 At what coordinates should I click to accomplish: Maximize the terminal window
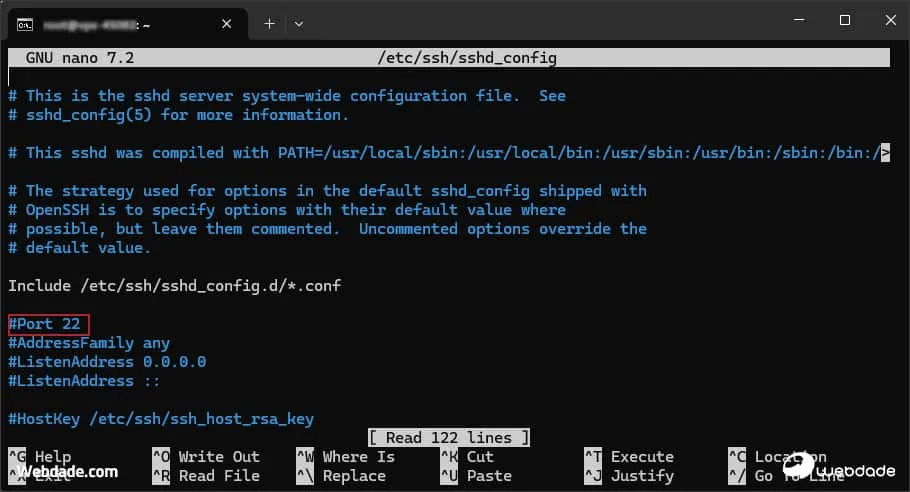(845, 20)
